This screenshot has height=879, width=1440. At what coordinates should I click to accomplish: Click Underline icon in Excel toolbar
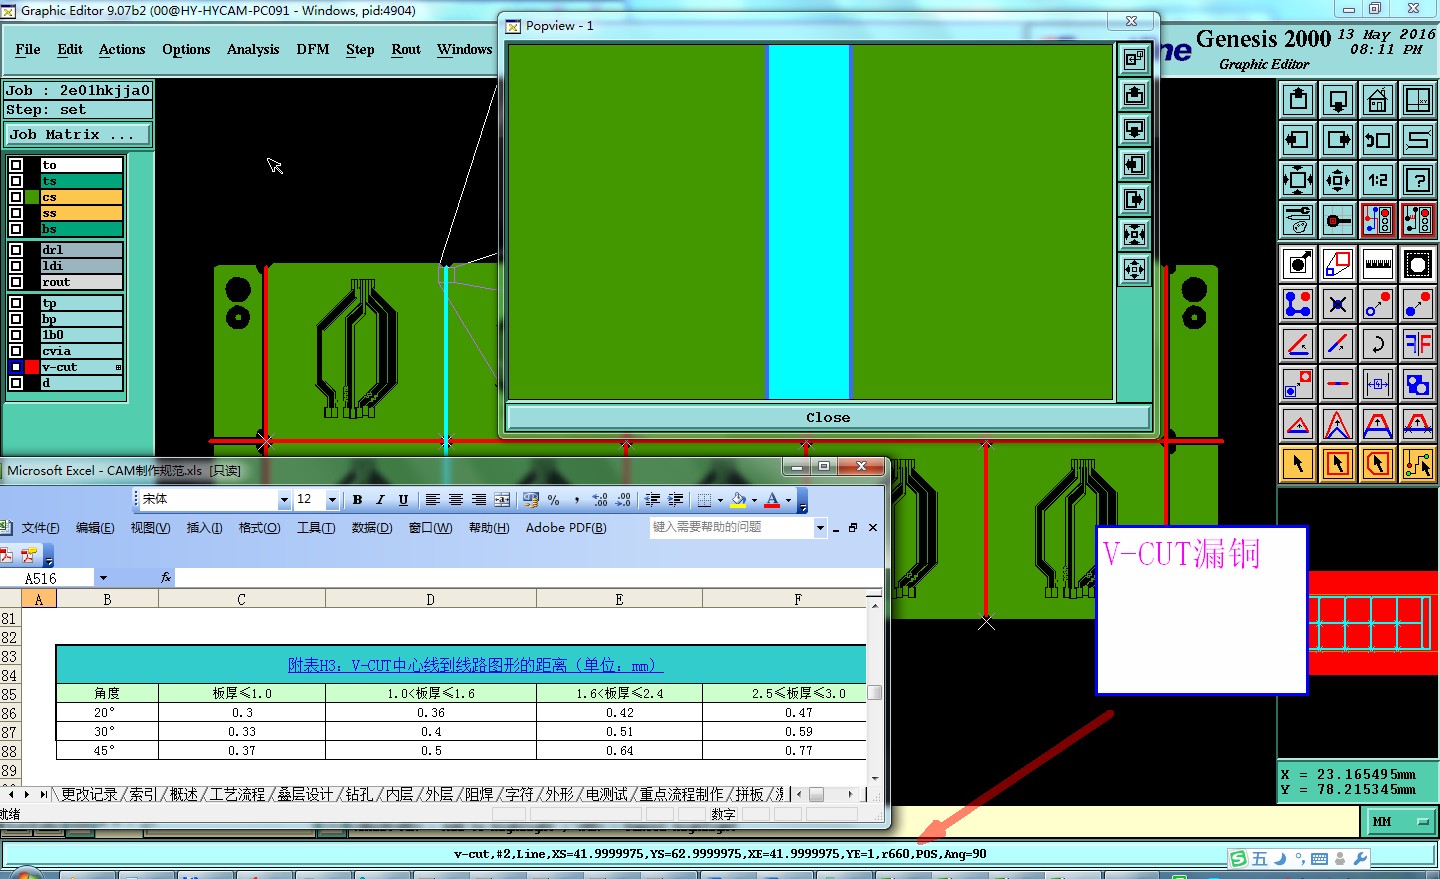pyautogui.click(x=403, y=499)
